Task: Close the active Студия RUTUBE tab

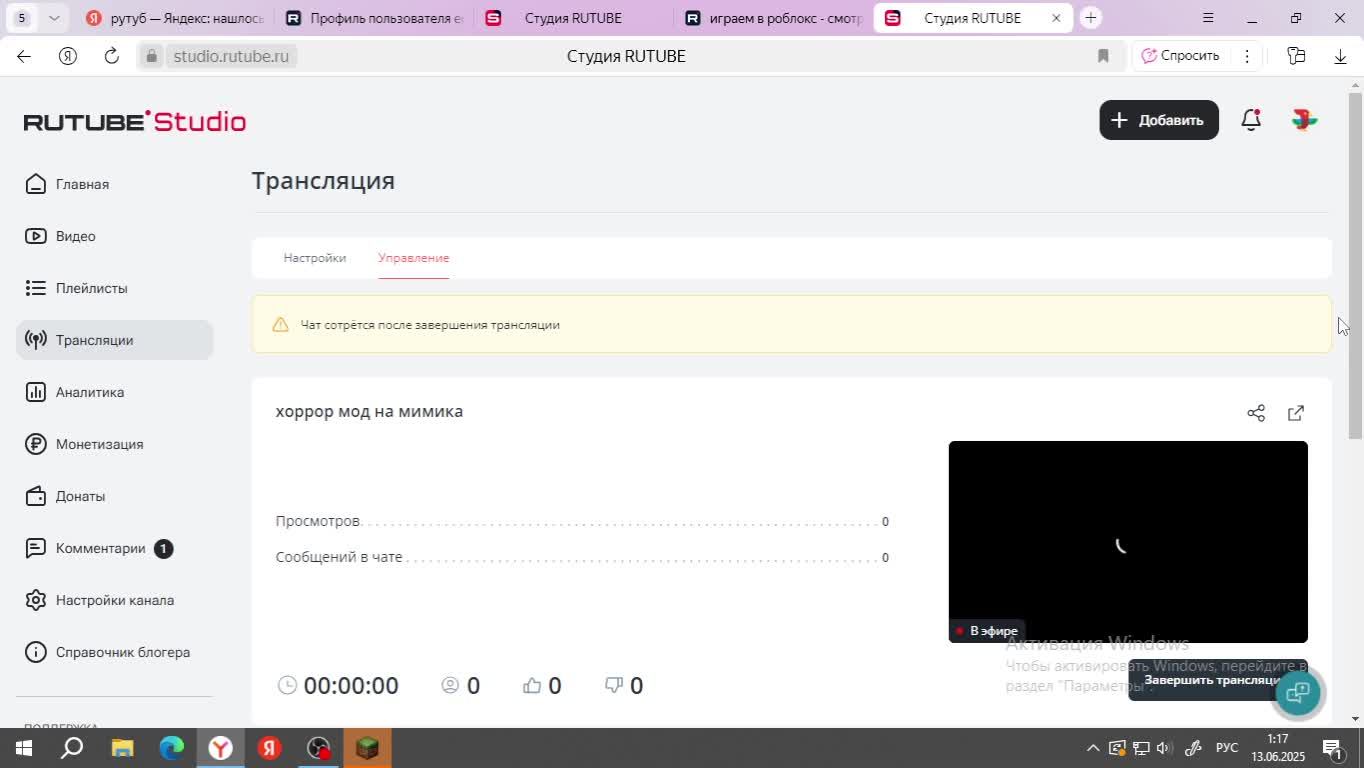Action: pos(1056,18)
